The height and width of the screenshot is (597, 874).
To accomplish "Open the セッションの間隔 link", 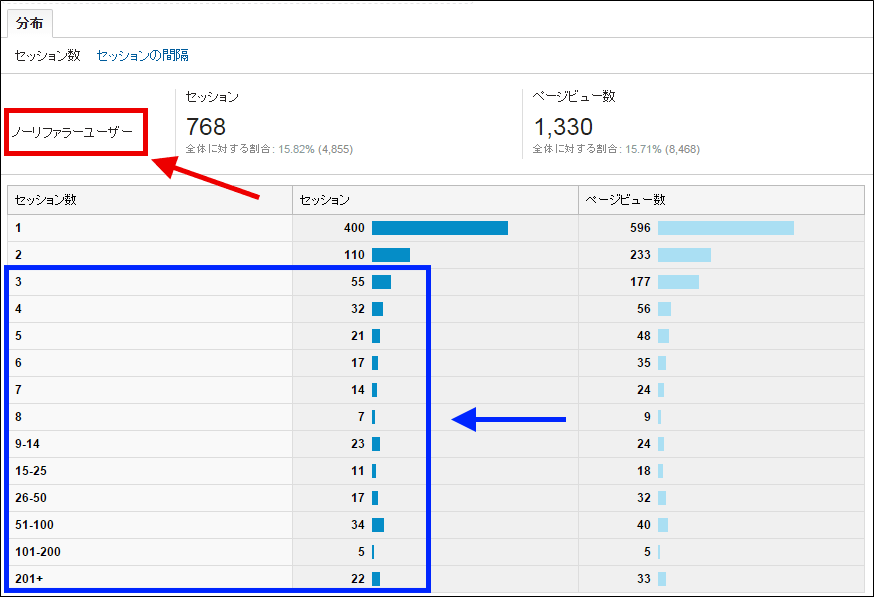I will coord(142,56).
